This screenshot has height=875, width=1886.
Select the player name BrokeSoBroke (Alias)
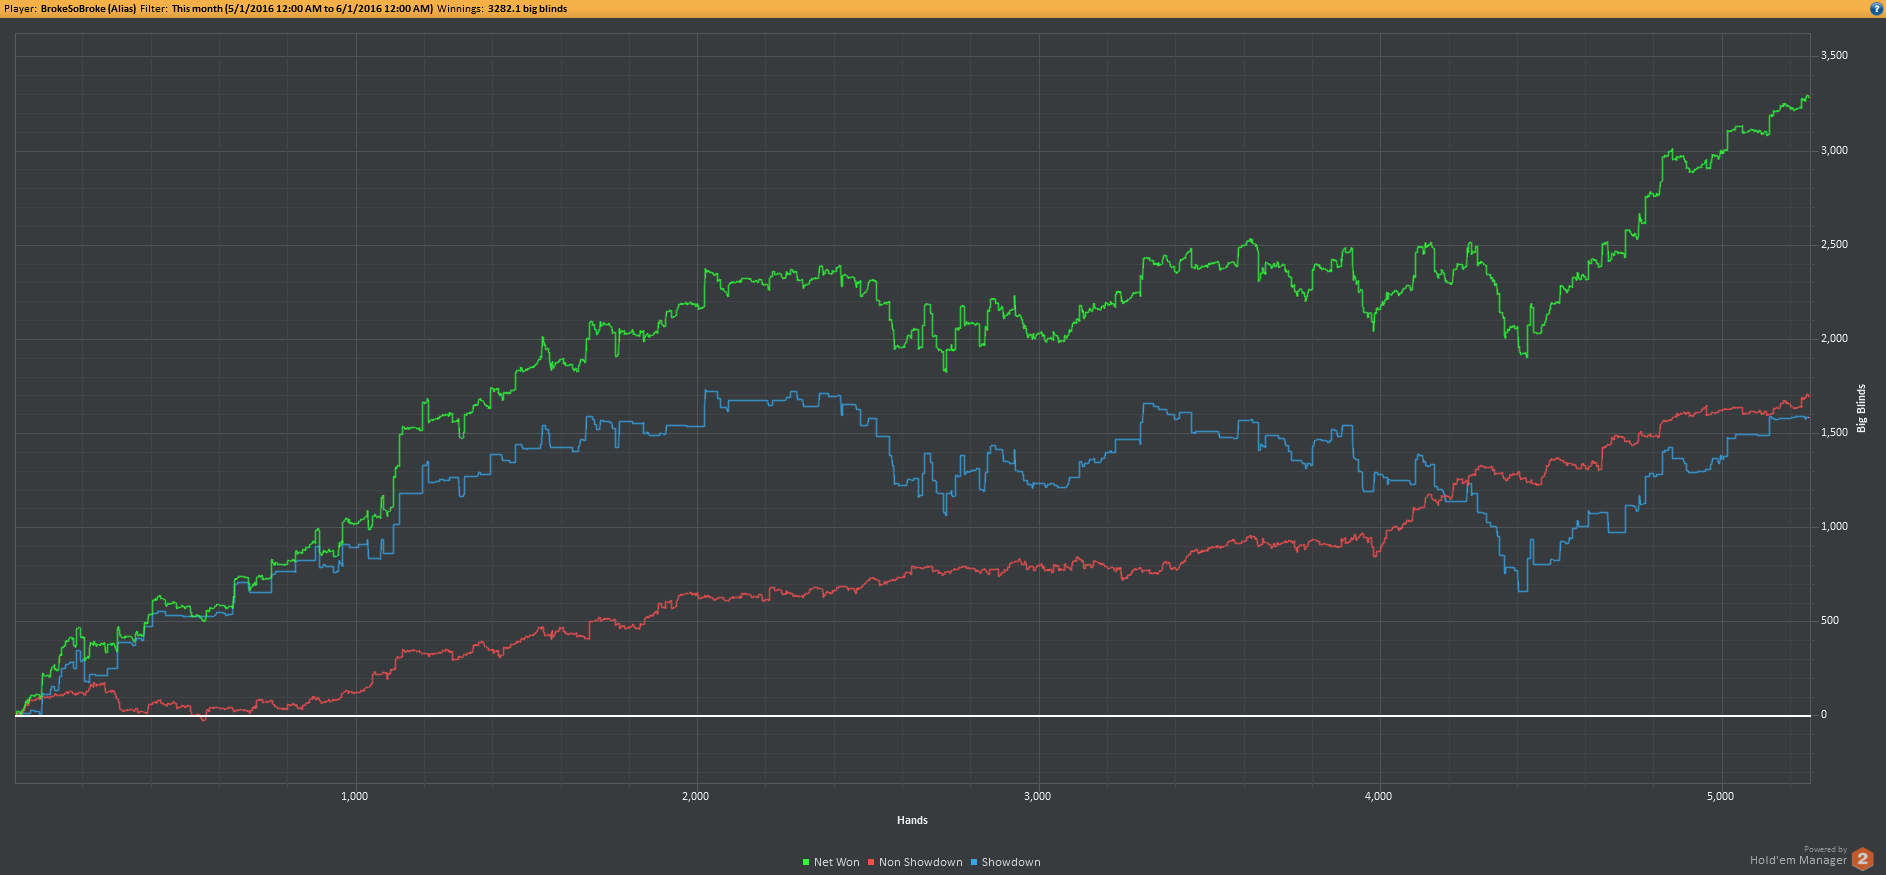pyautogui.click(x=88, y=8)
